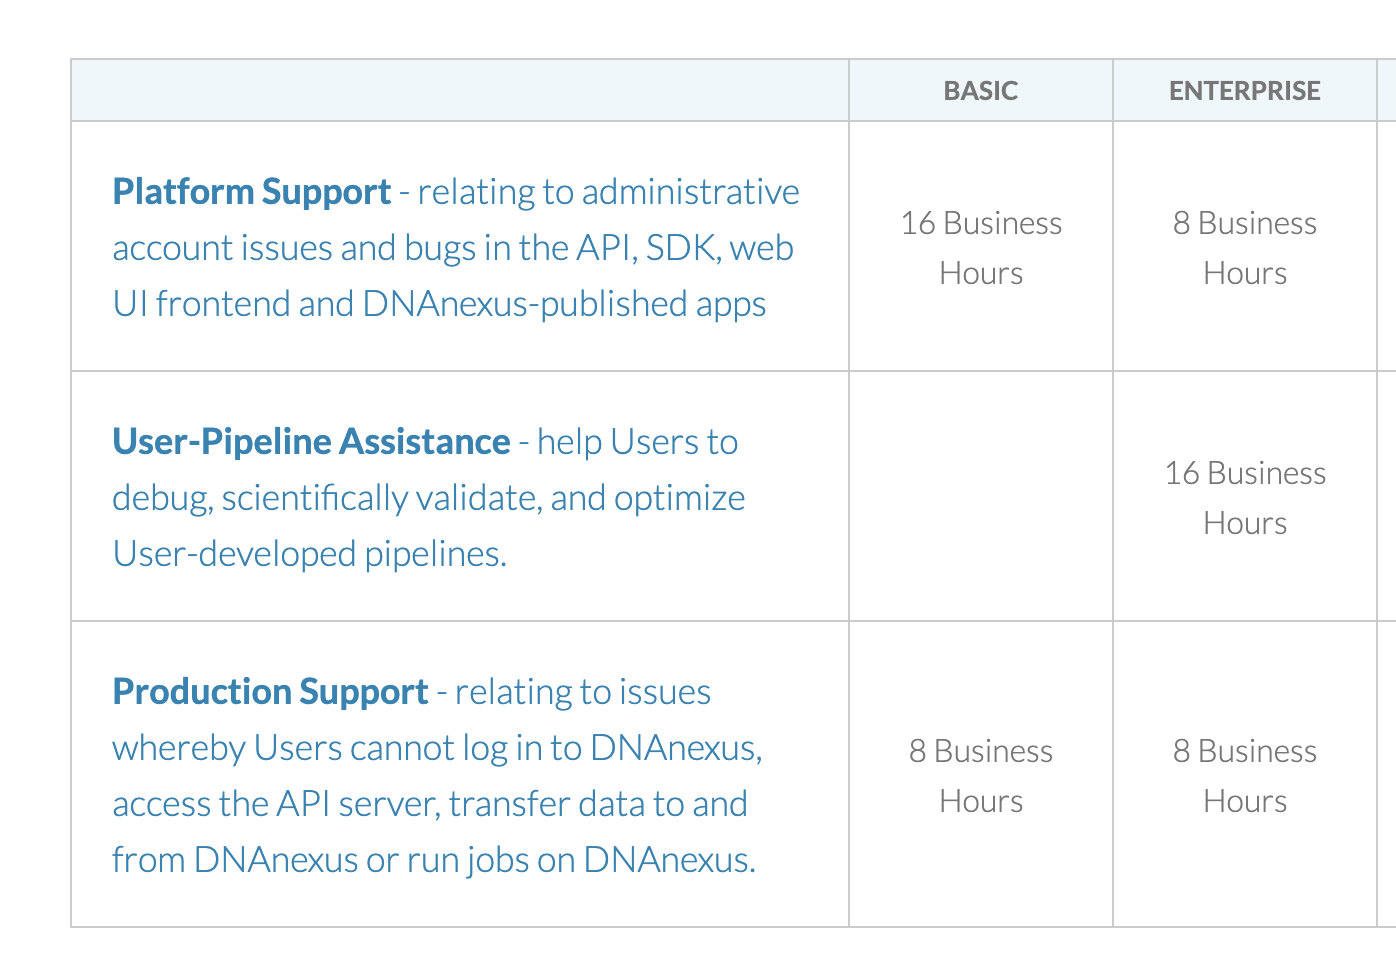Click the ENTERPRISE column header
The image size is (1396, 958).
pos(1244,91)
